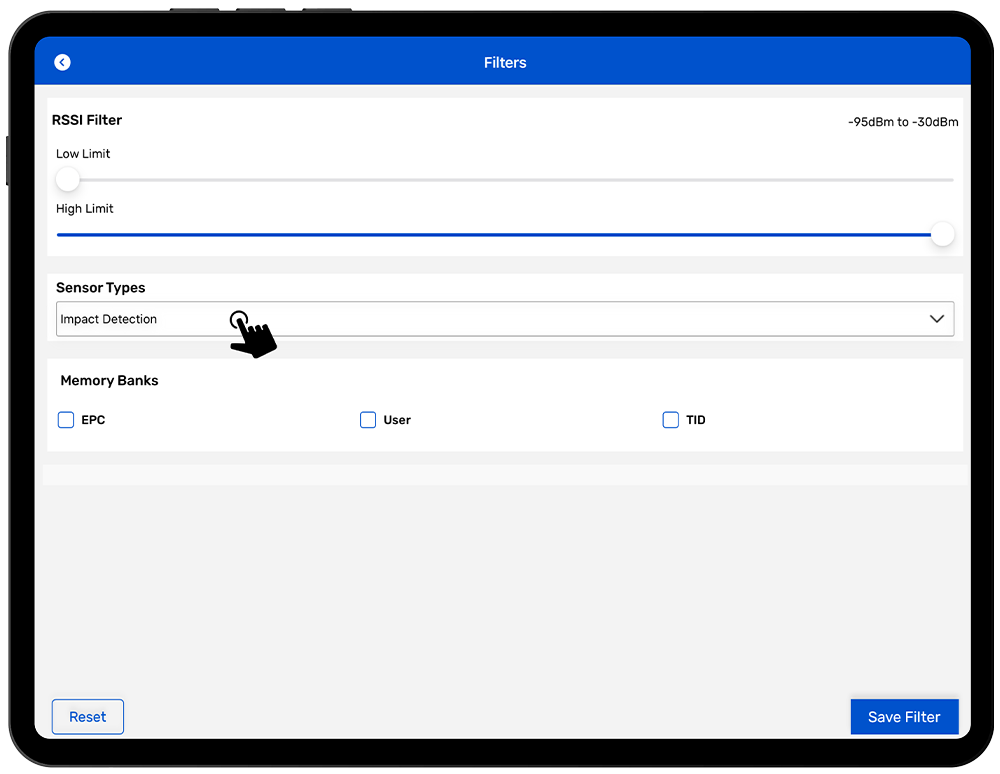The height and width of the screenshot is (774, 1000).
Task: Click the dropdown chevron in Sensor Types
Action: 936,319
